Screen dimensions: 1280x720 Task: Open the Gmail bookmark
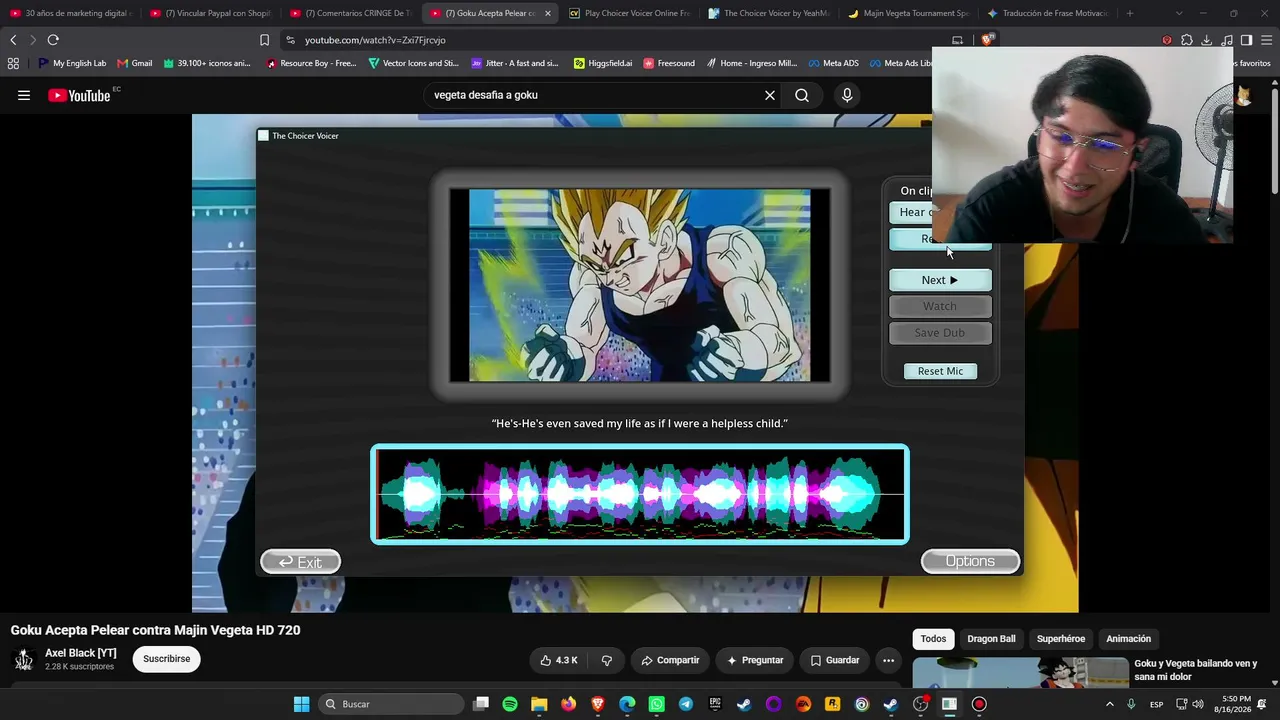135,63
